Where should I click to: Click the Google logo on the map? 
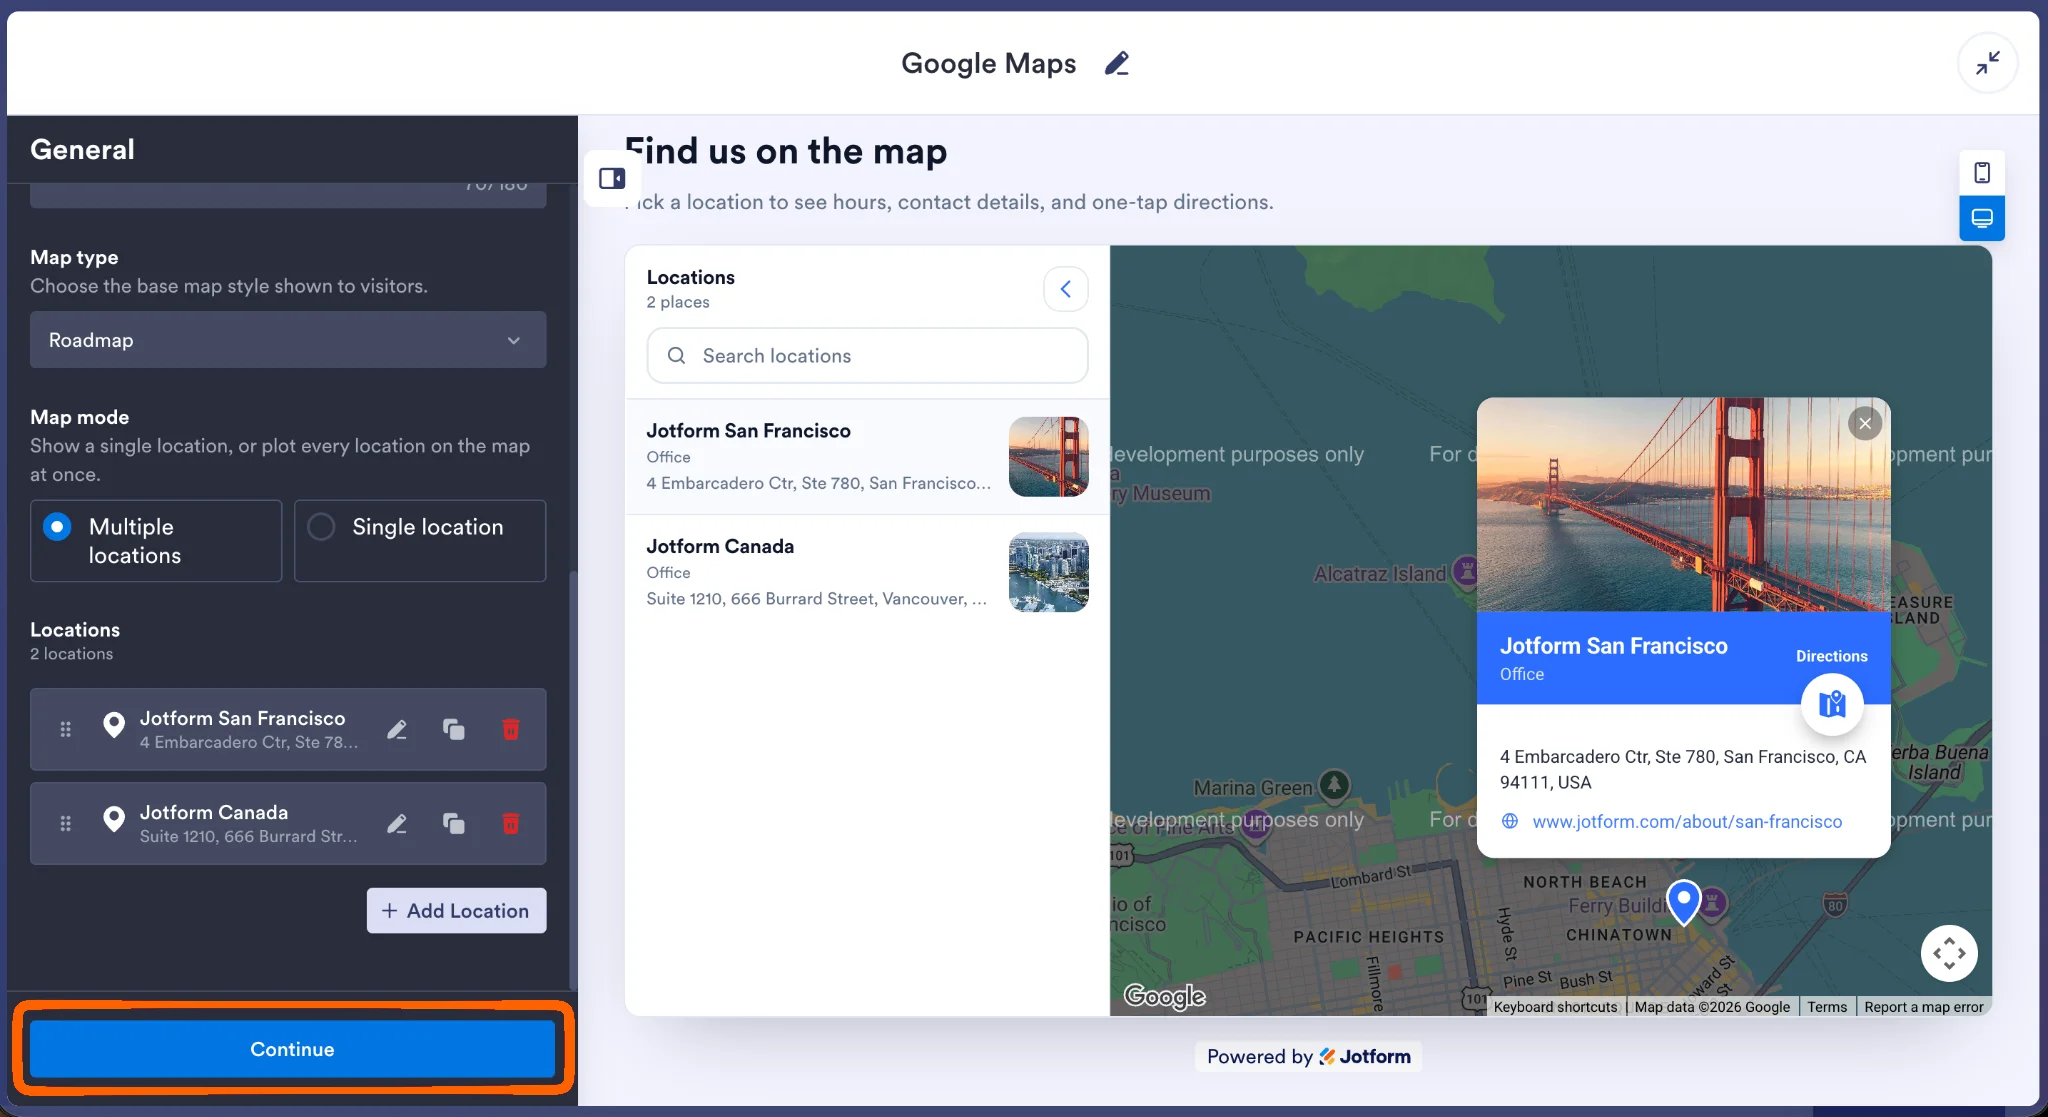tap(1164, 996)
